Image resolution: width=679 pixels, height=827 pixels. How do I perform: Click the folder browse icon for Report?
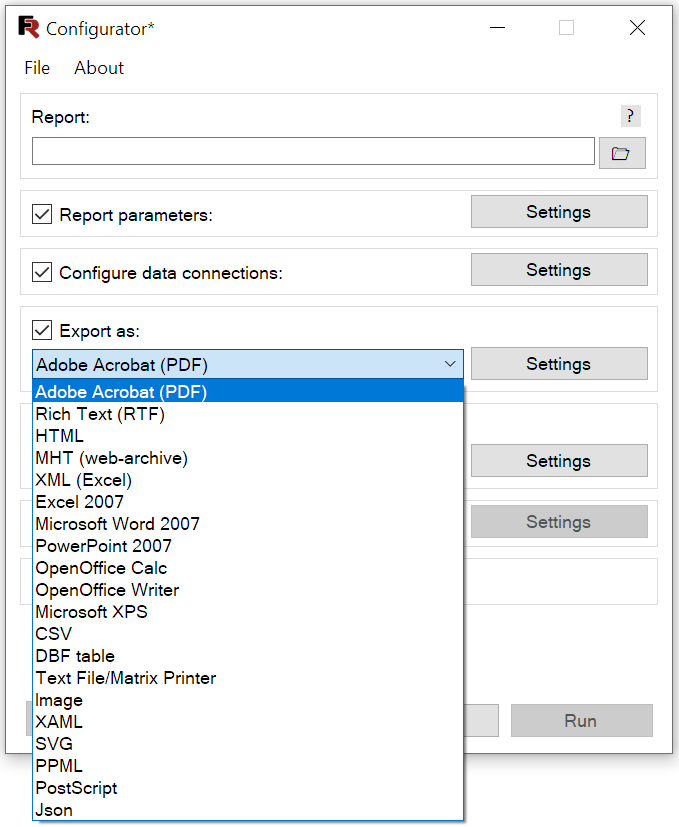pos(622,153)
